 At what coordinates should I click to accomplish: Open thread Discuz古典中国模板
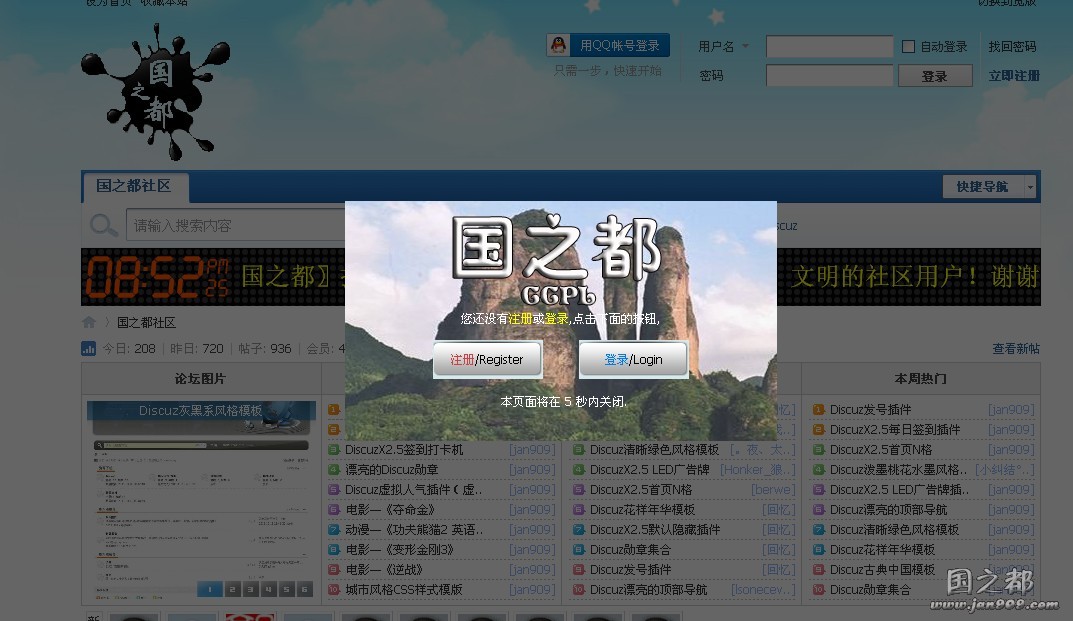pos(882,570)
